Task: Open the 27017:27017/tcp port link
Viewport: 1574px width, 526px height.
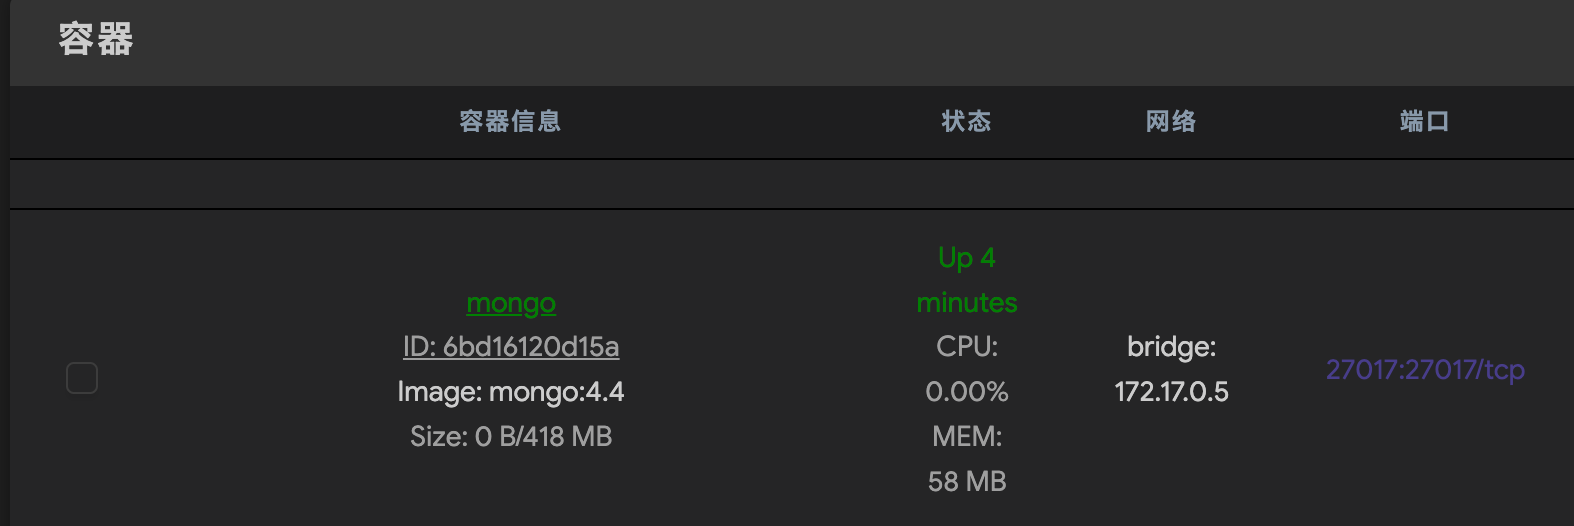Action: point(1425,370)
